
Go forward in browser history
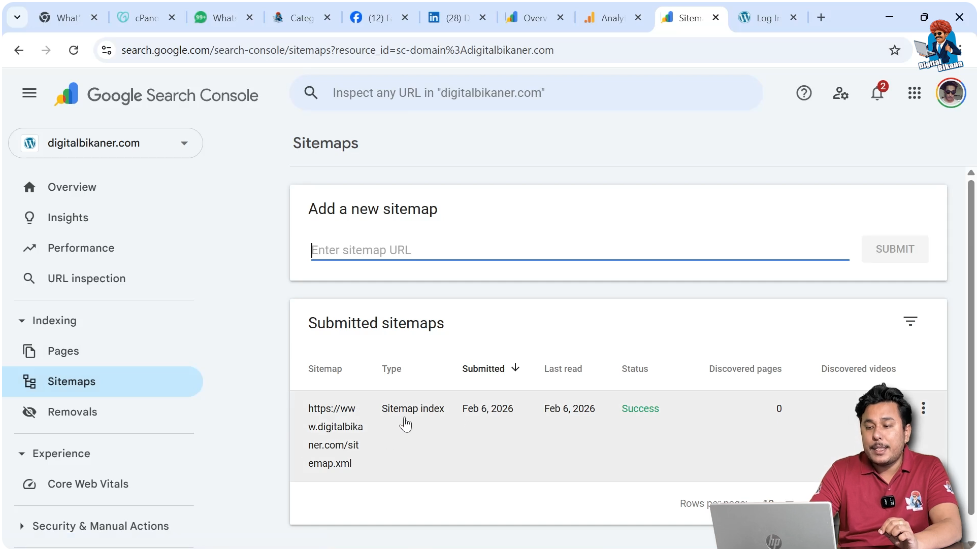pos(46,50)
